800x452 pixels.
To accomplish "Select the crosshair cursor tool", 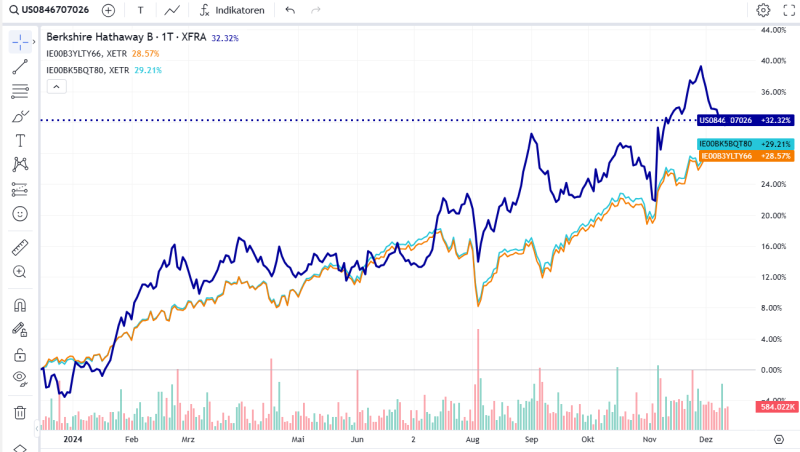I will (20, 42).
